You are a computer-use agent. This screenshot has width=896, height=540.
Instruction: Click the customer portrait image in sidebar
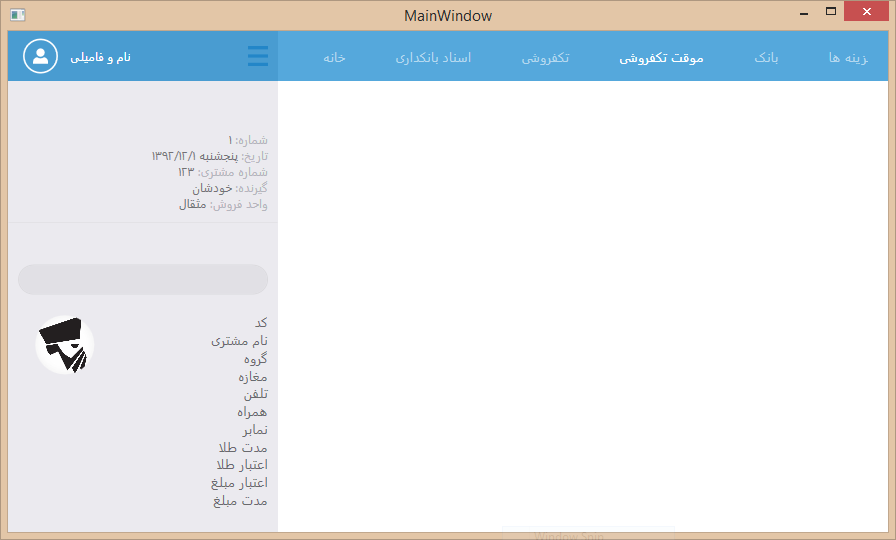point(65,346)
